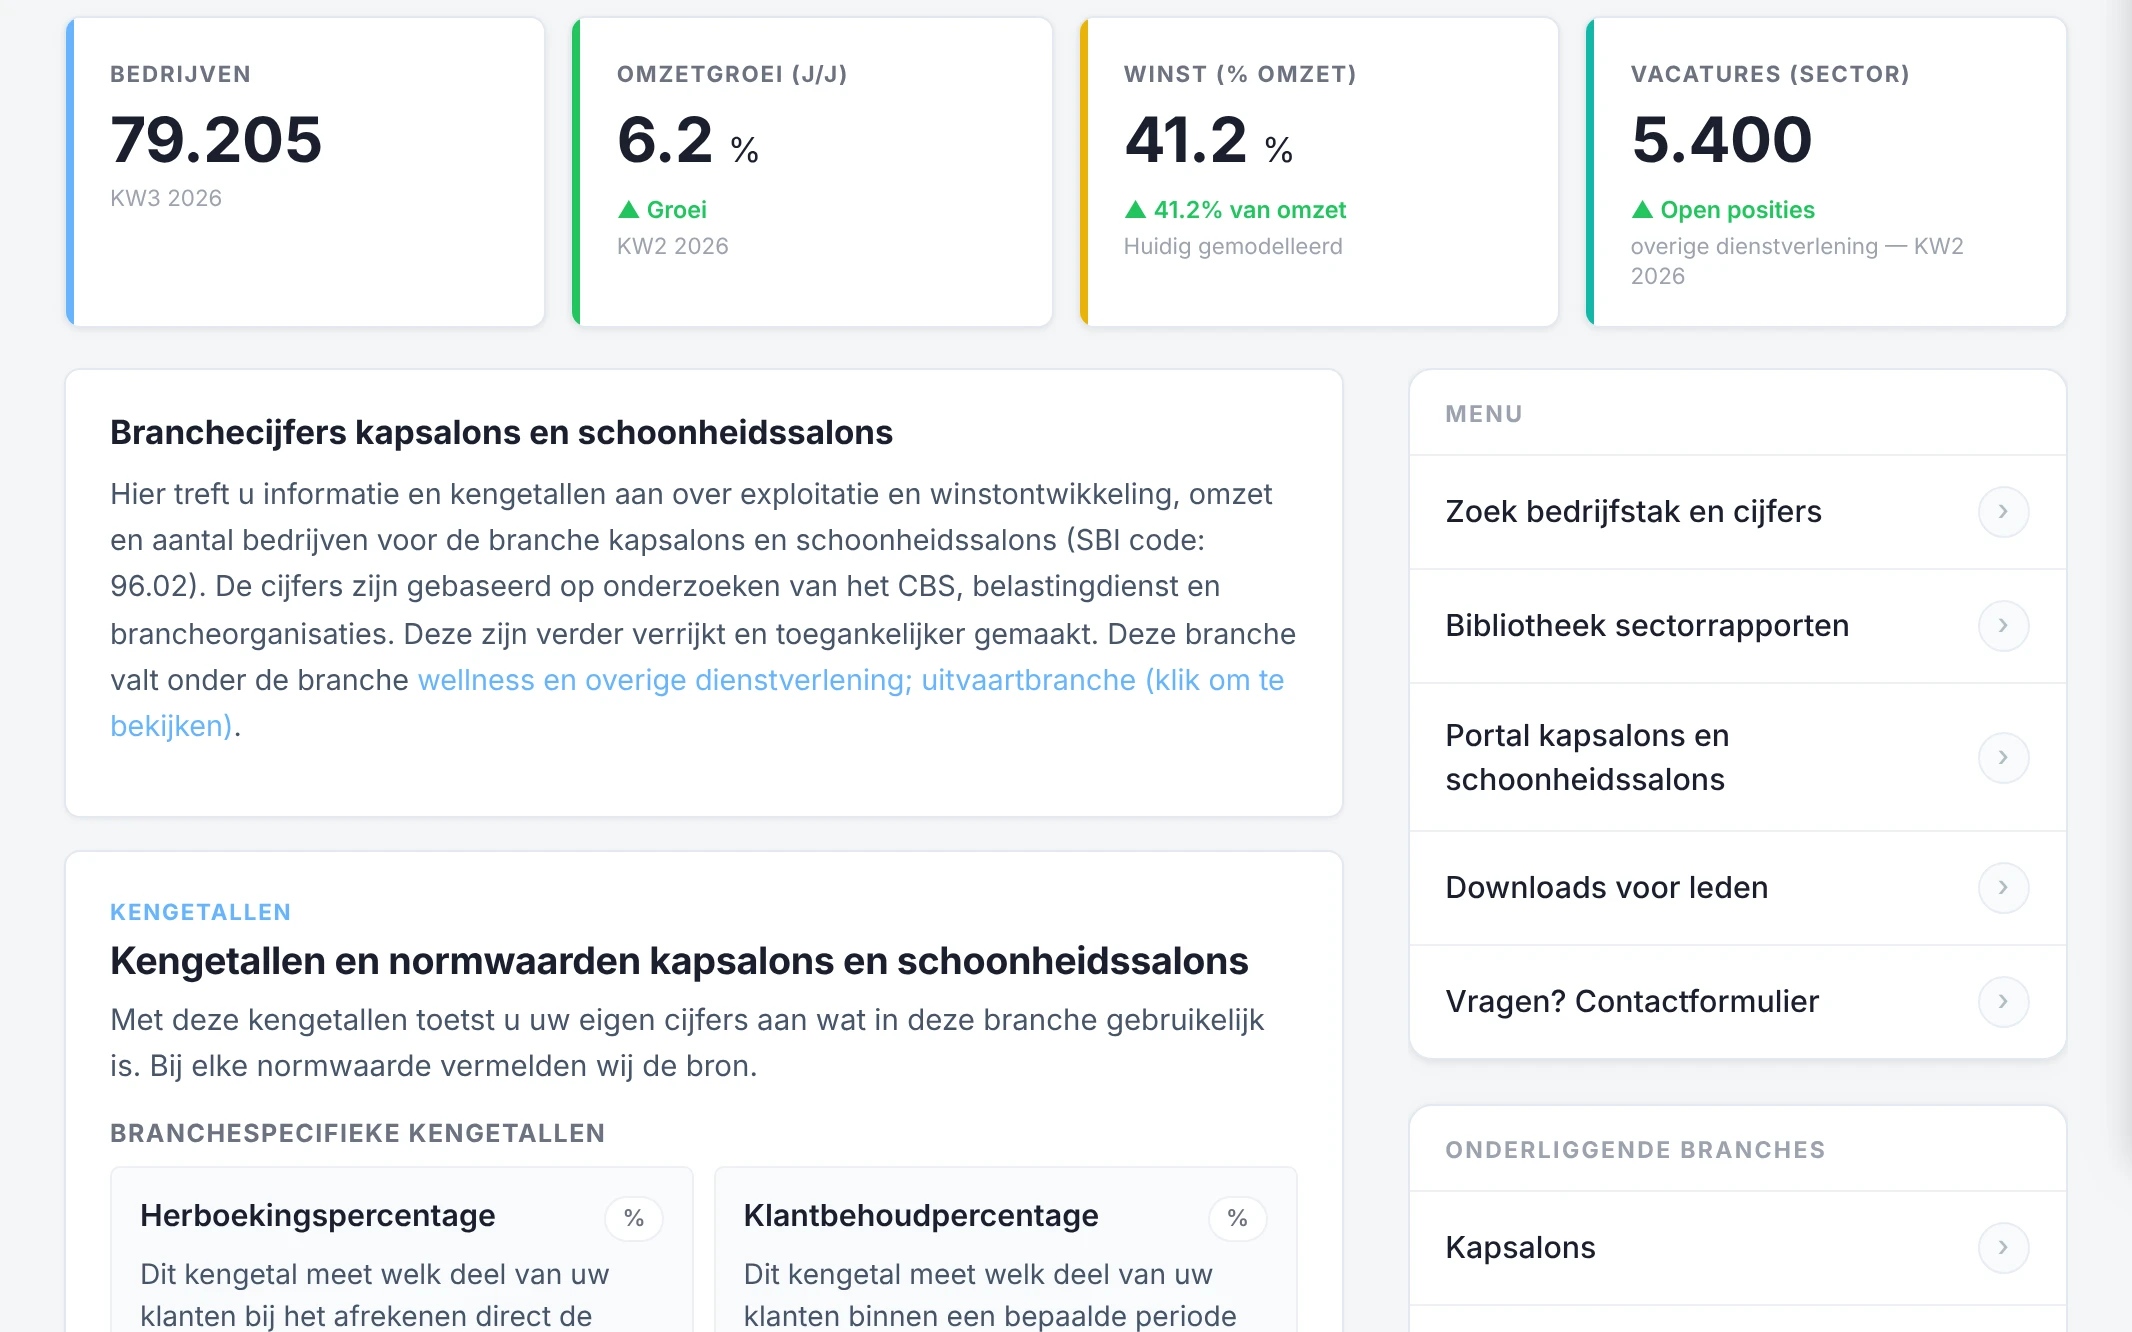This screenshot has width=2132, height=1332.
Task: Click the chevron next to Kapsalons
Action: [2003, 1248]
